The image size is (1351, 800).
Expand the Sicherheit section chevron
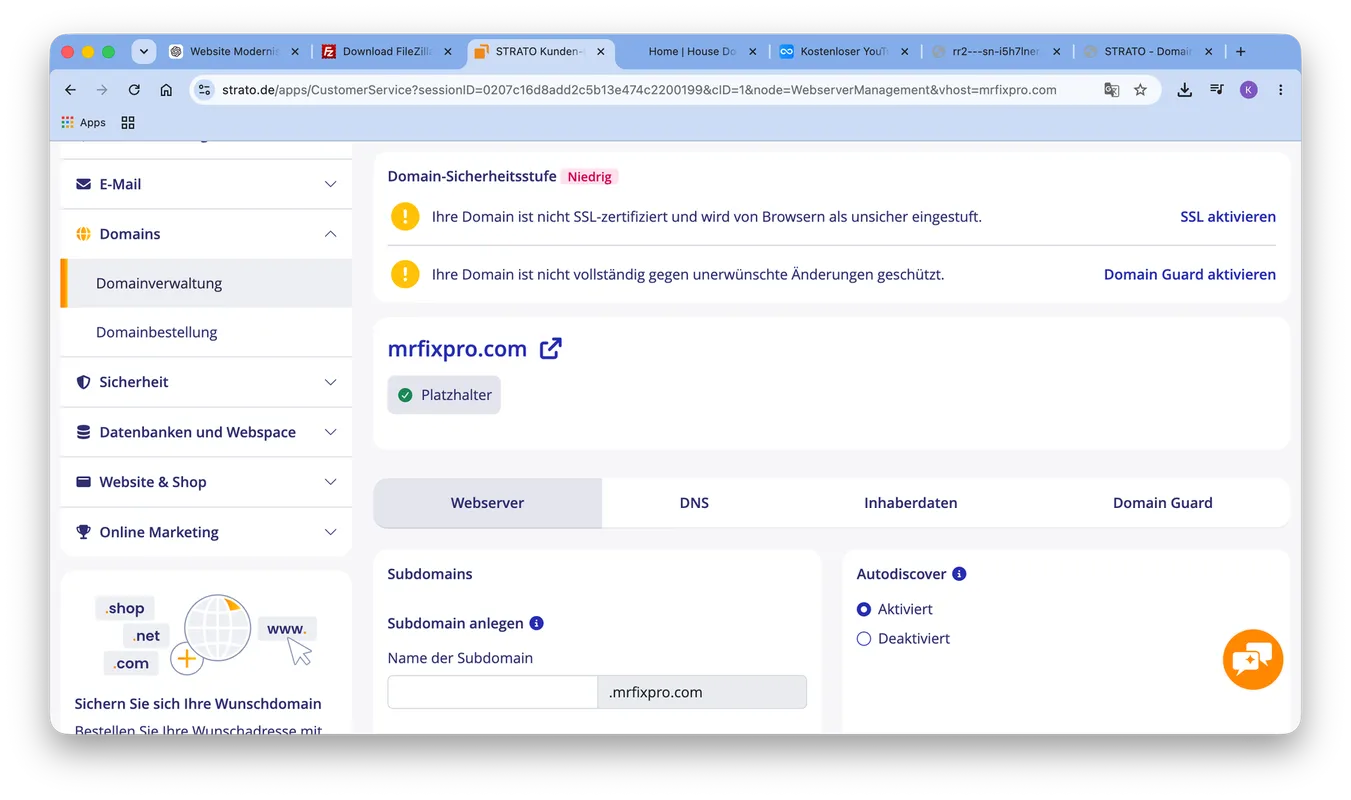331,382
